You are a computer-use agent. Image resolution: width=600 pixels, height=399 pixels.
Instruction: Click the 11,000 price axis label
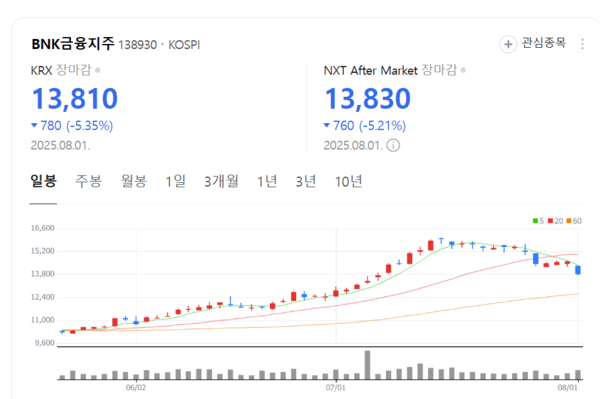(42, 320)
